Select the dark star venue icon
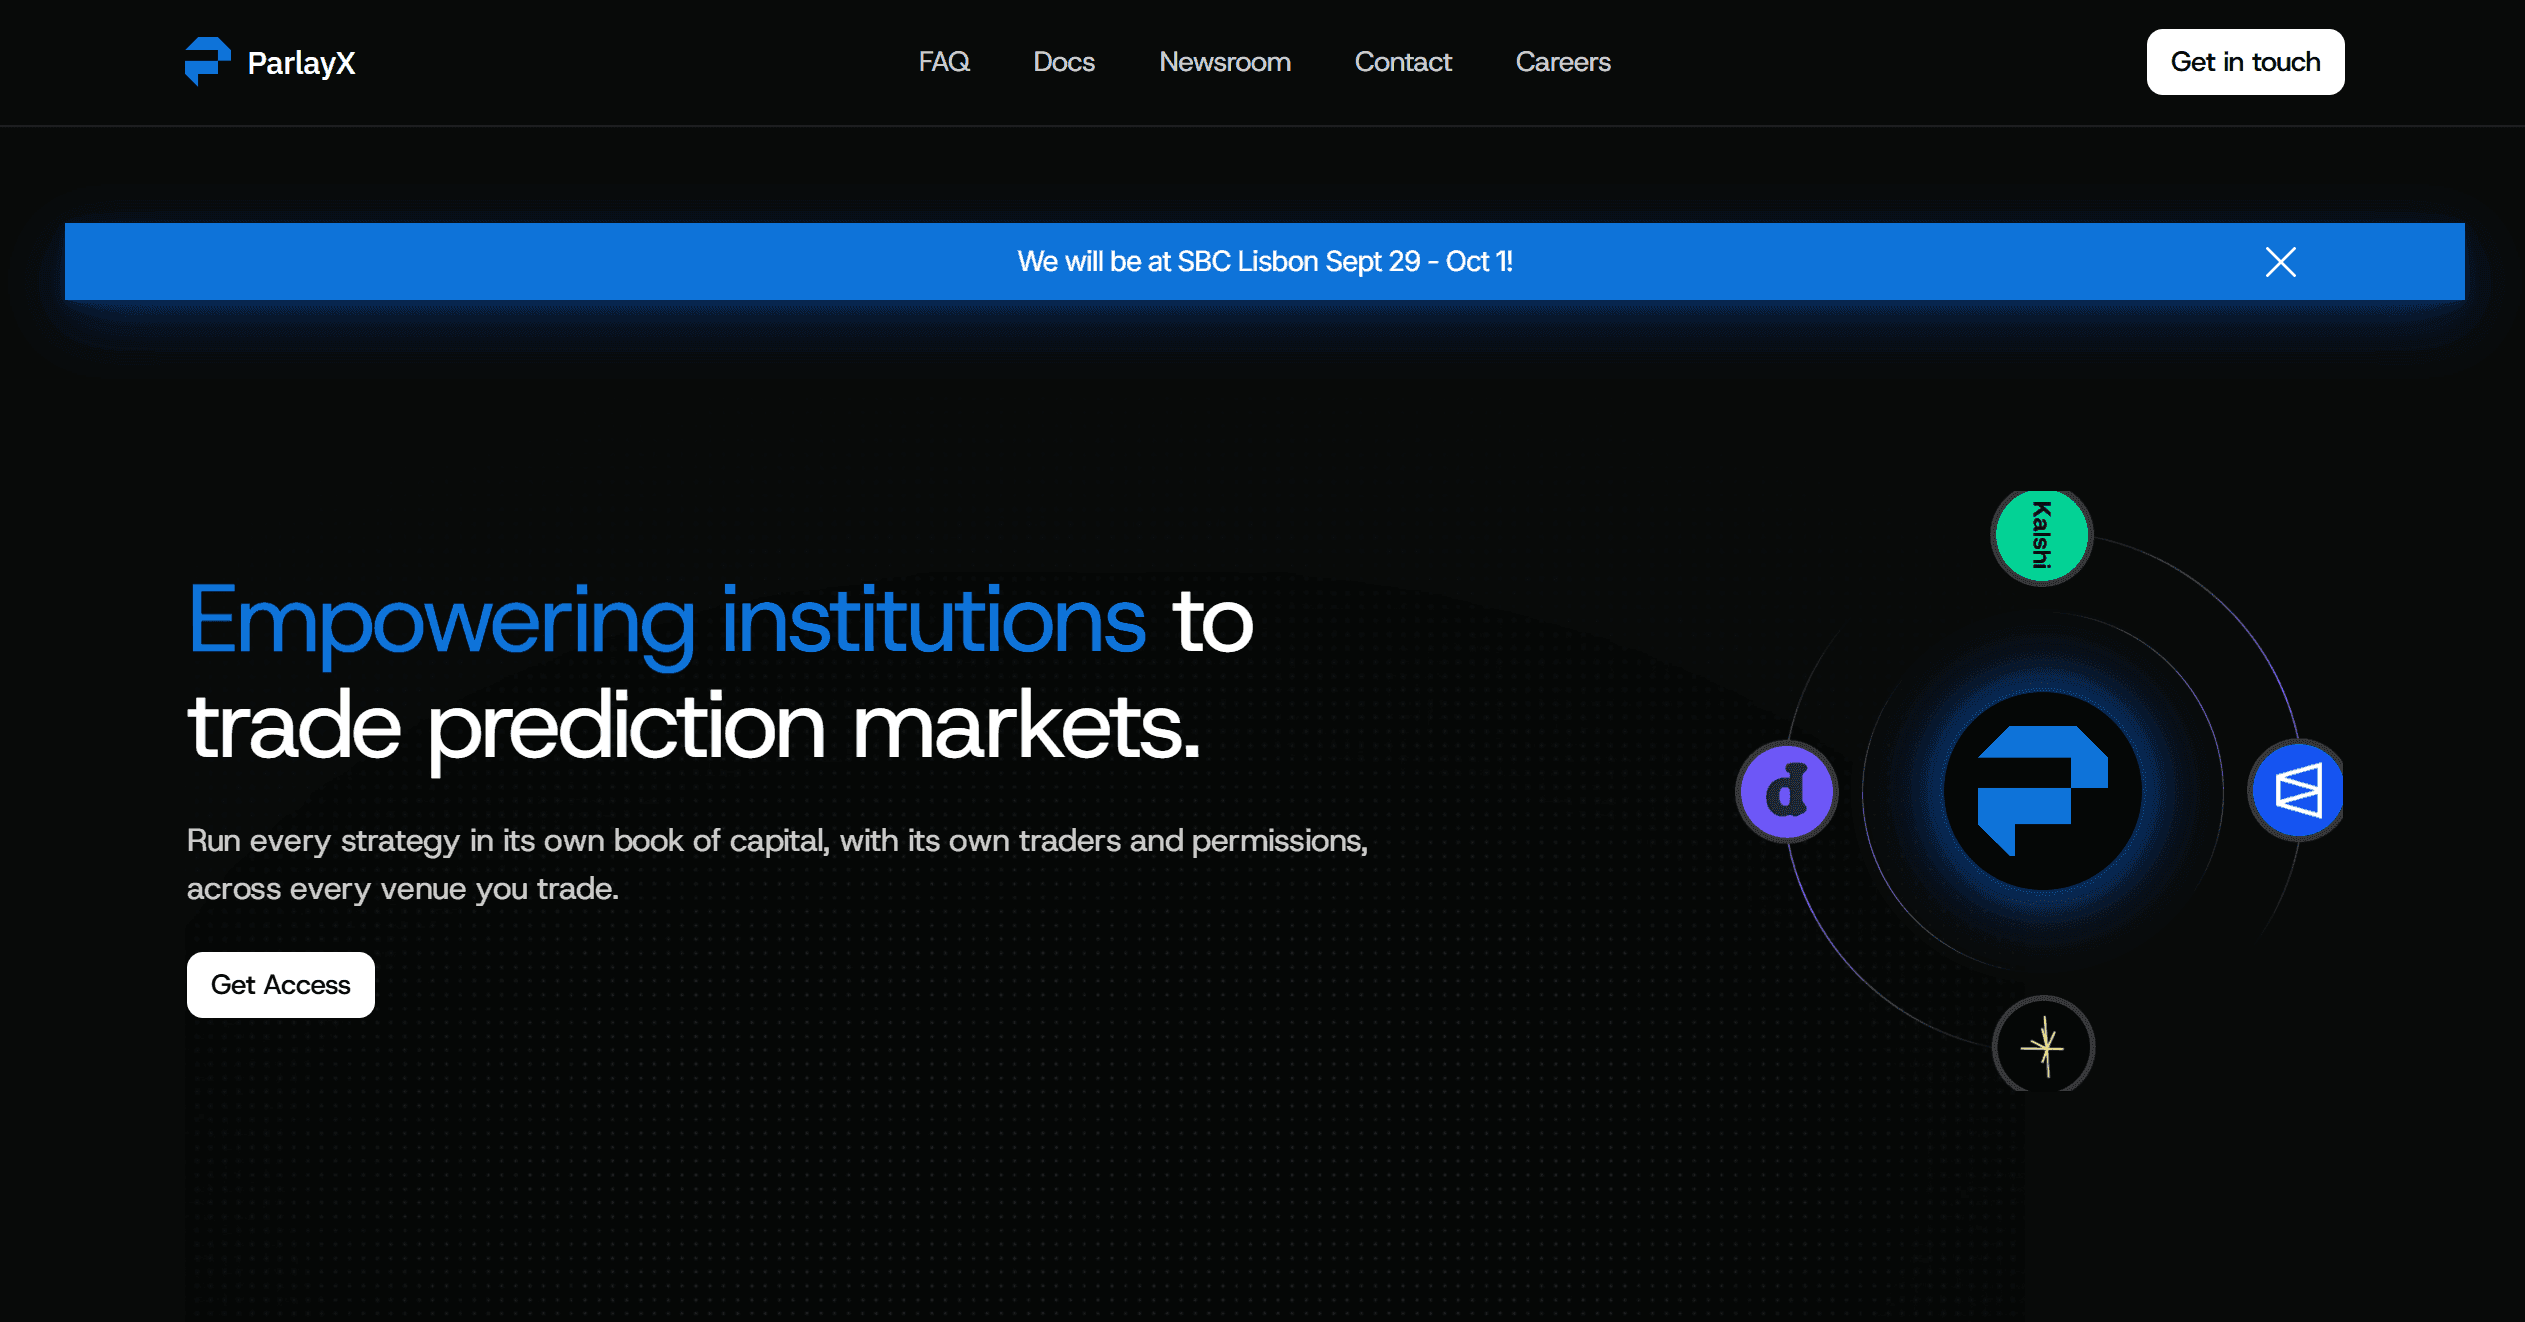This screenshot has width=2525, height=1322. [2043, 1046]
